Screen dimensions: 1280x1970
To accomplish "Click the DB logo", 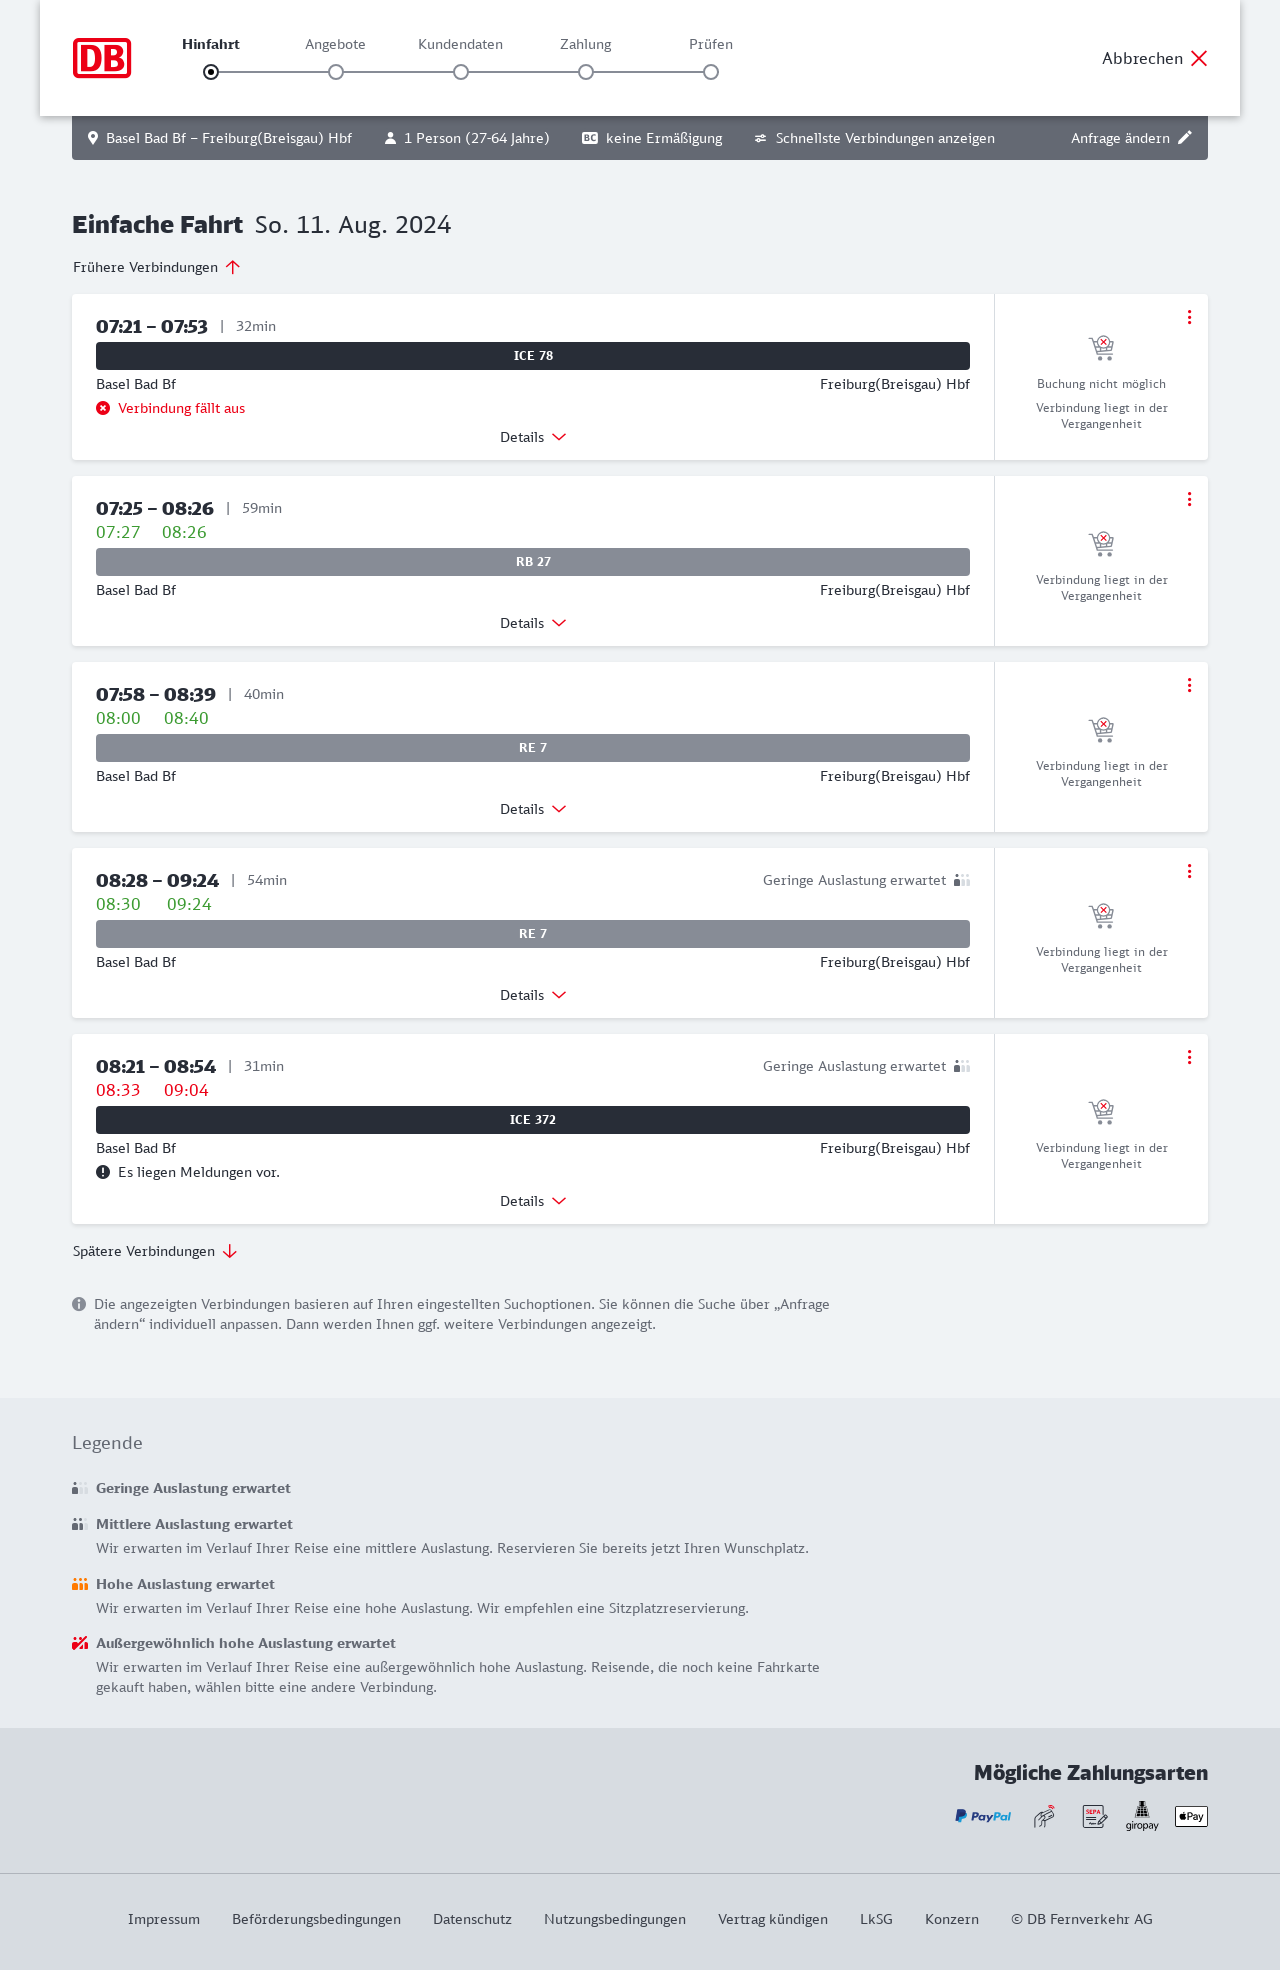I will coord(102,58).
